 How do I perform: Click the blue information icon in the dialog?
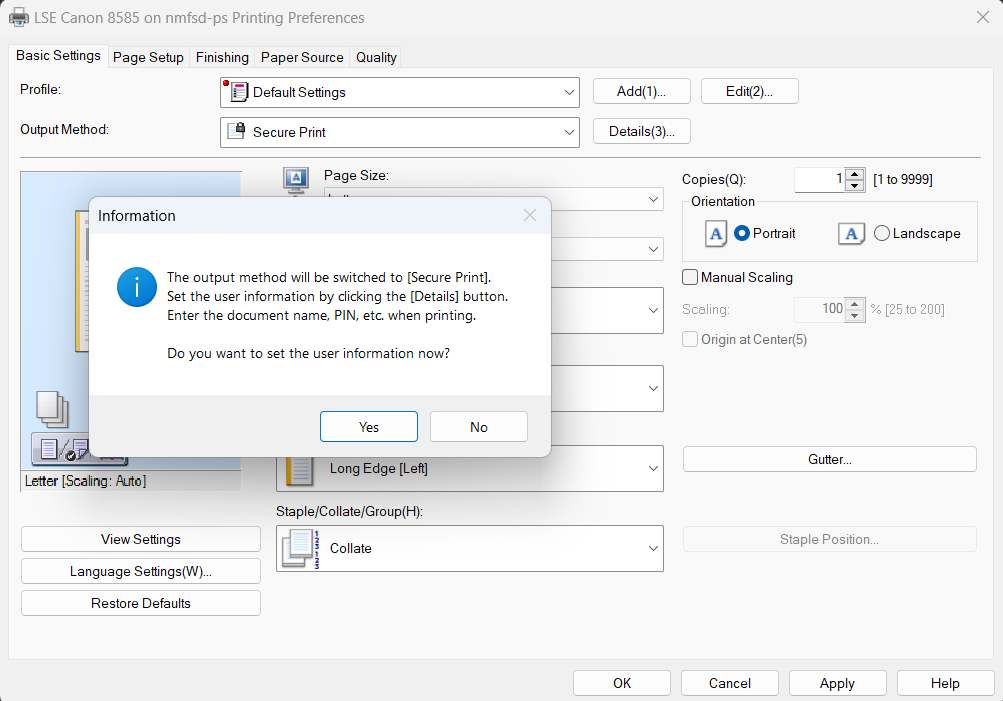point(137,287)
